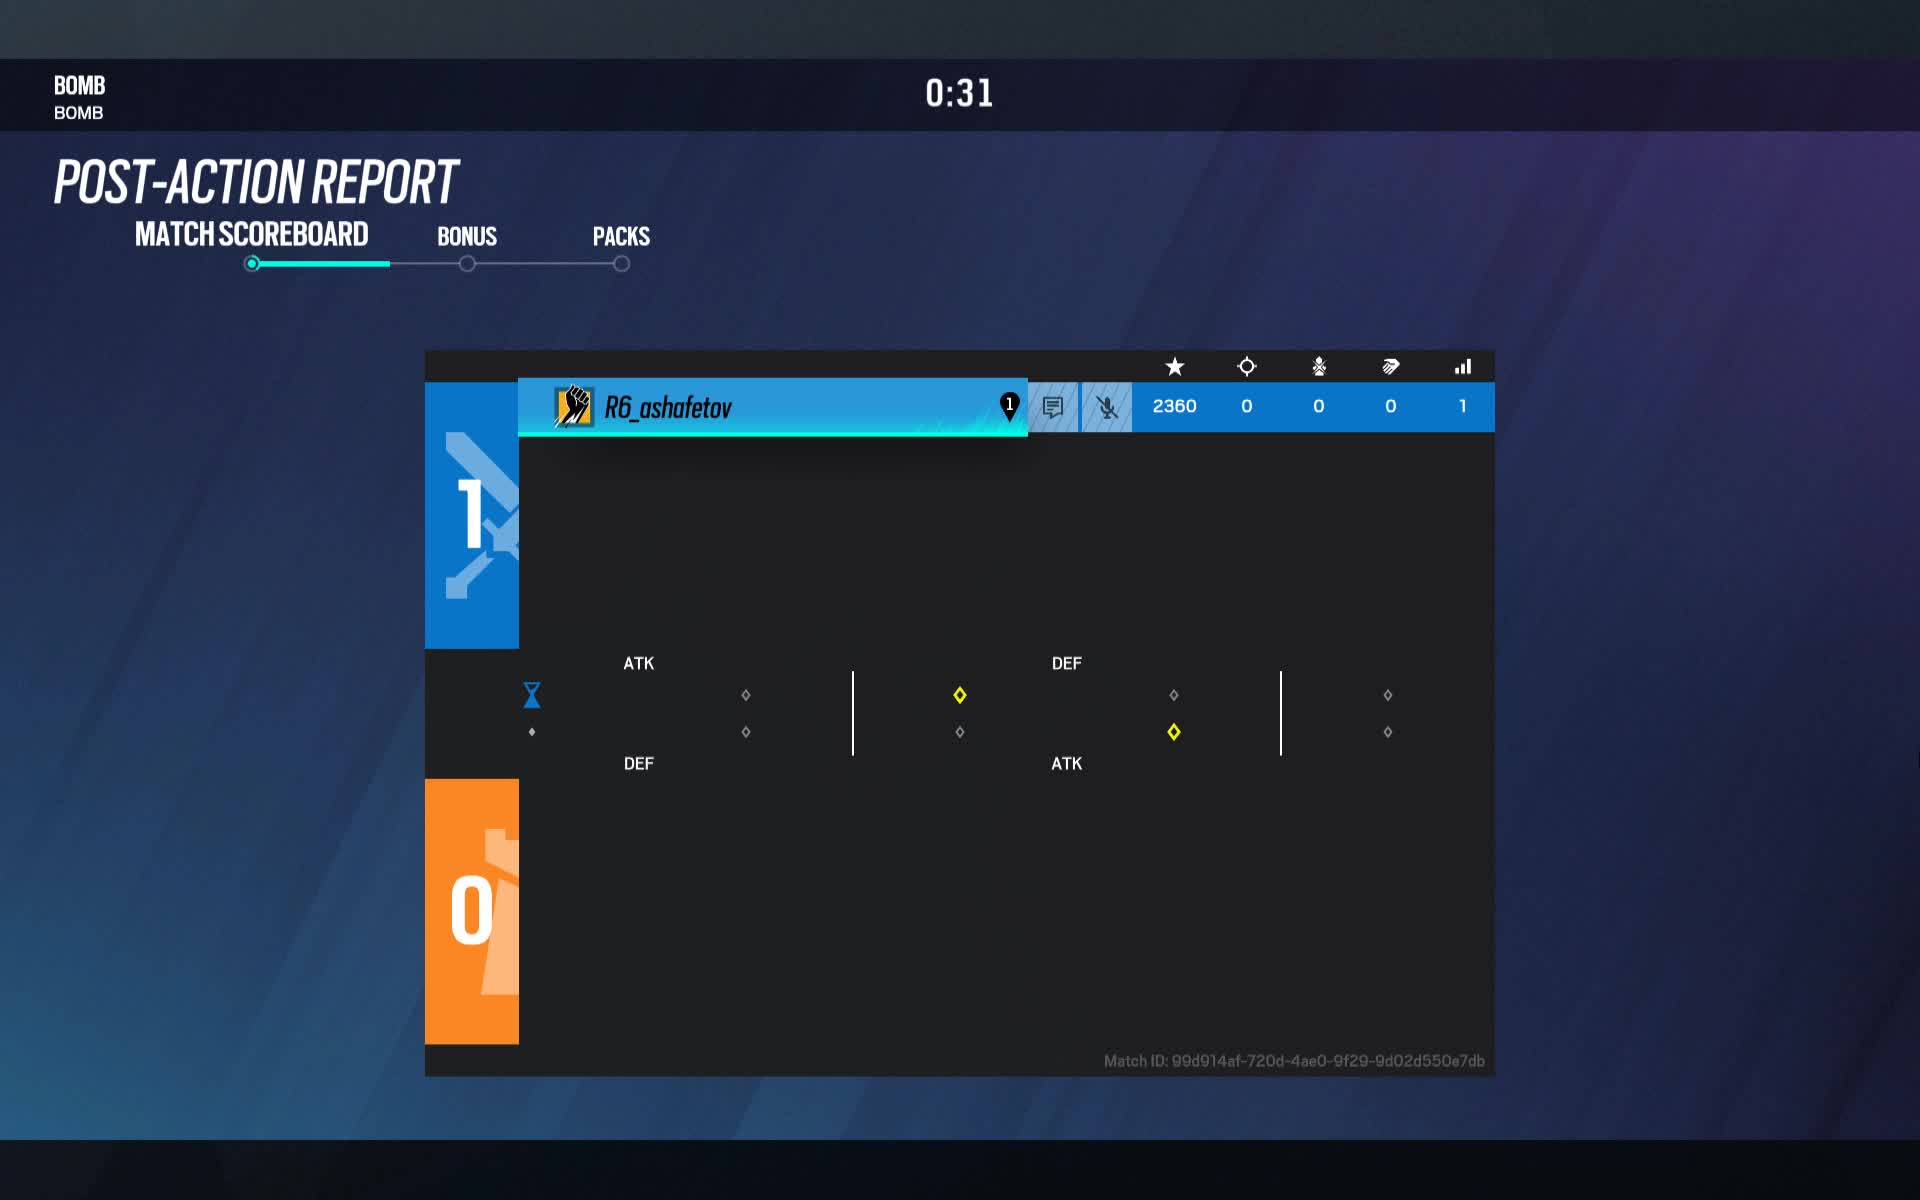Select the MATCH SCOREBOARD tab

pyautogui.click(x=250, y=236)
